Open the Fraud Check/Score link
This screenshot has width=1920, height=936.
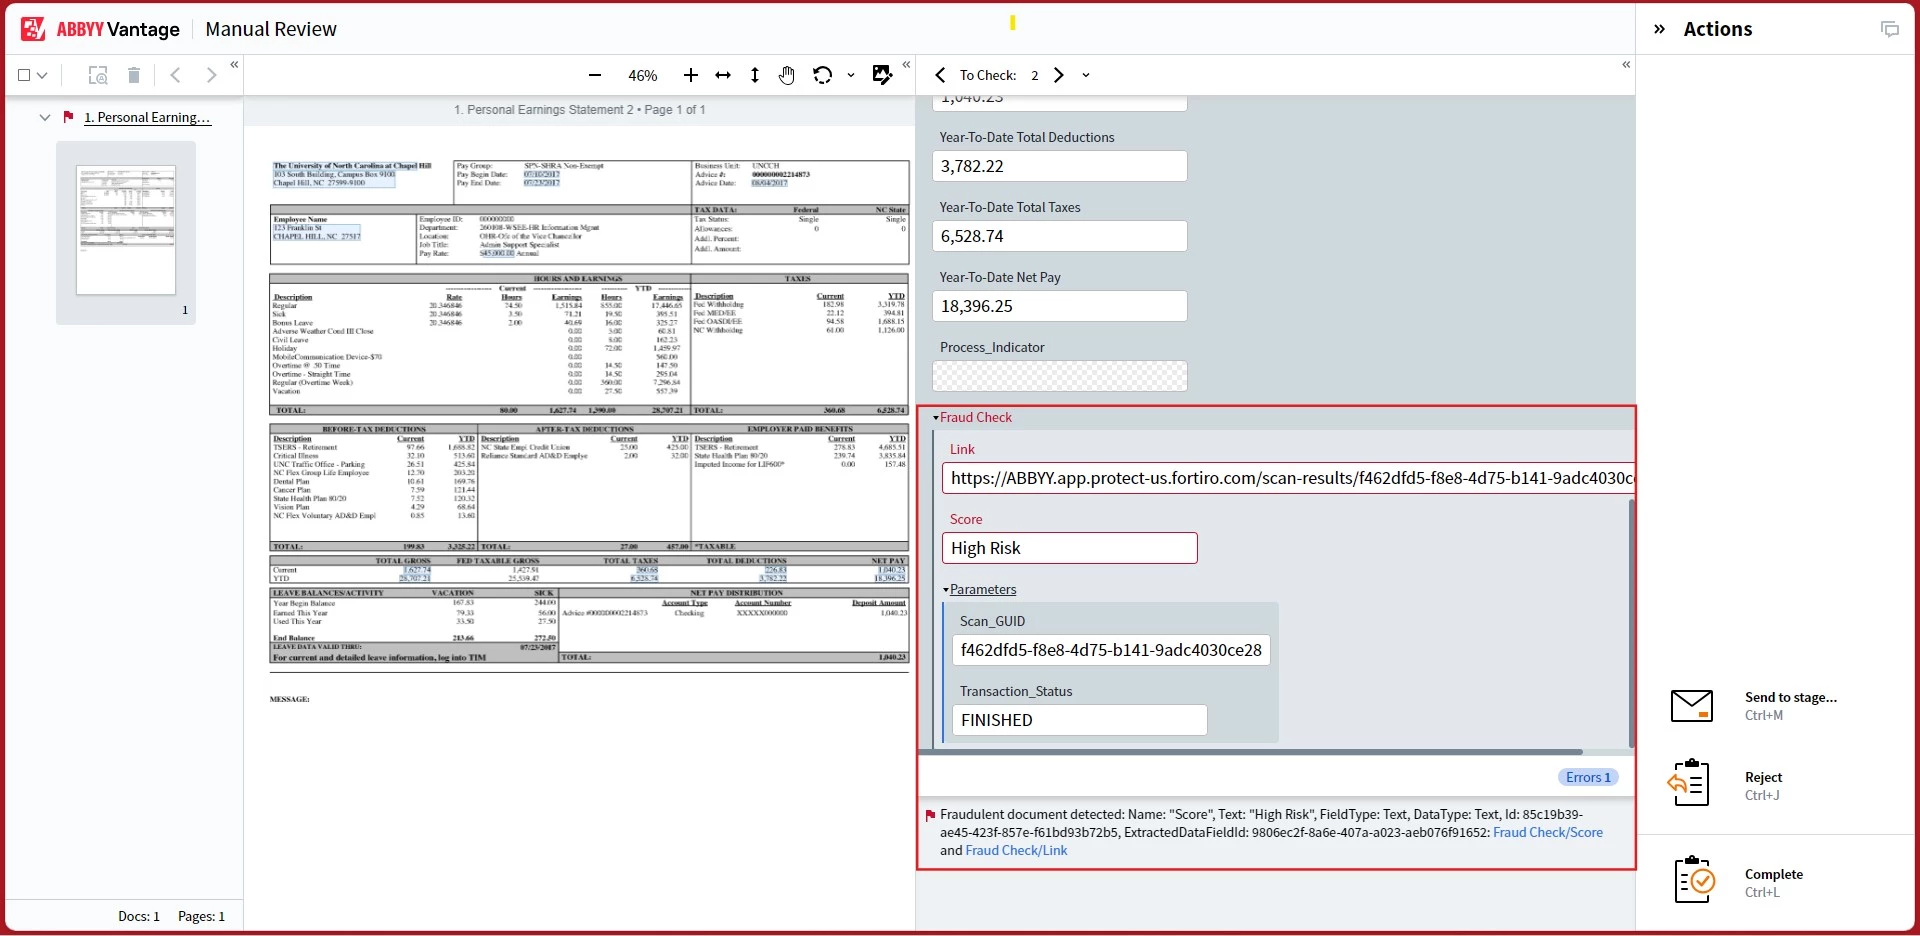point(1548,832)
